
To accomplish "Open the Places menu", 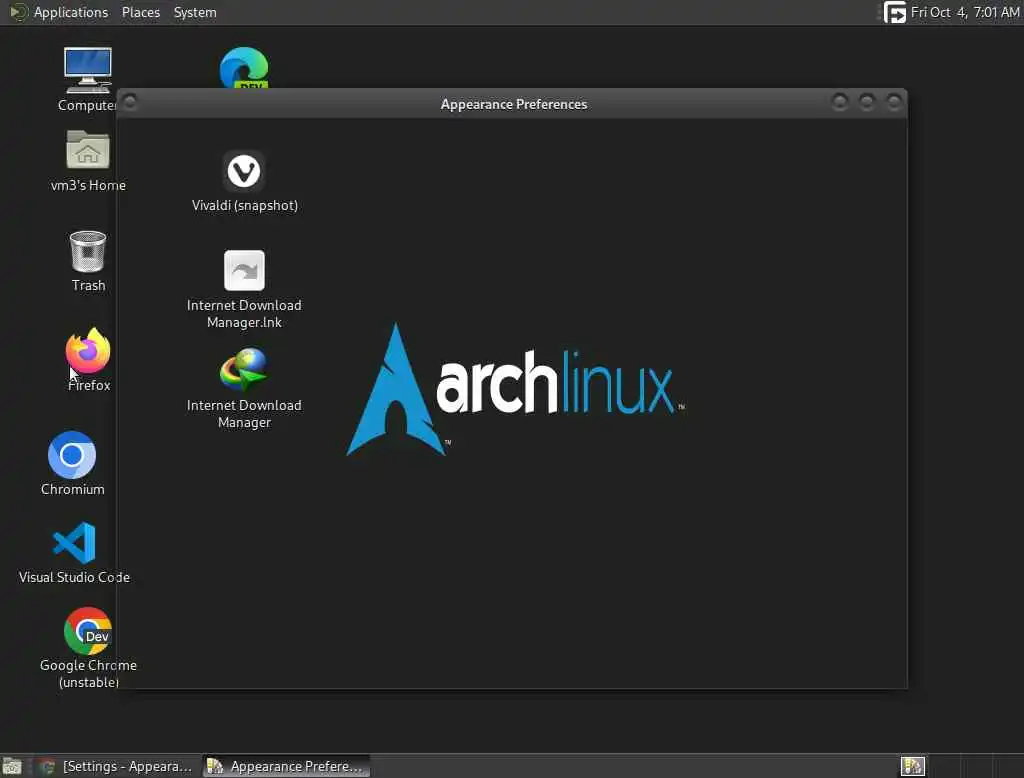I will [141, 12].
